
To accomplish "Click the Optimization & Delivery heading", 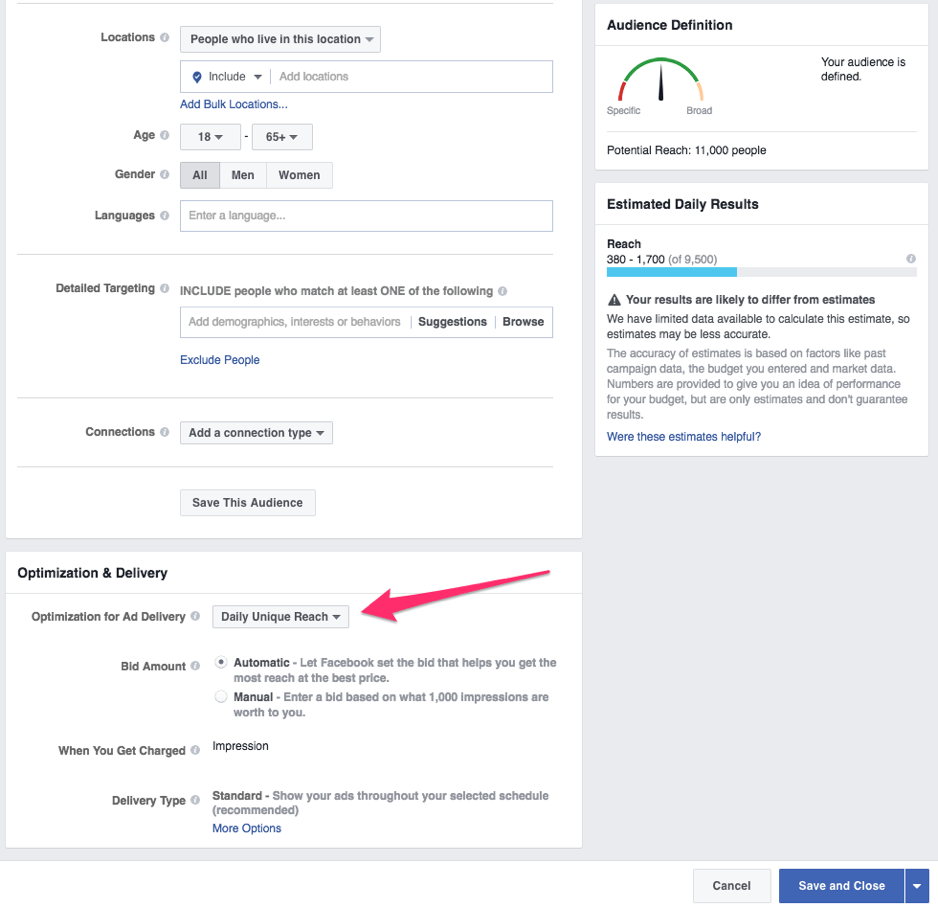I will 92,573.
